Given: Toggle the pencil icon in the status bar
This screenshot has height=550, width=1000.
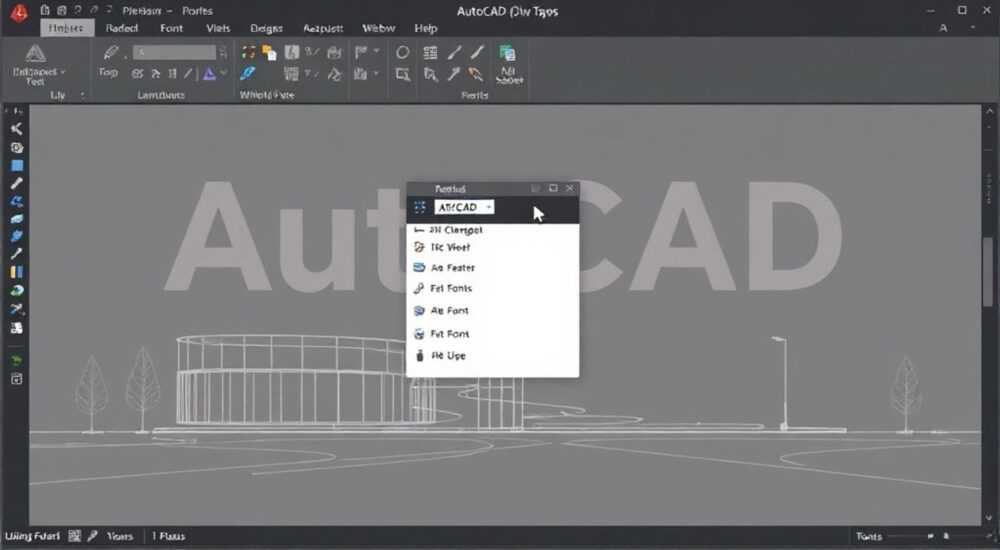Looking at the screenshot, I should pyautogui.click(x=93, y=536).
